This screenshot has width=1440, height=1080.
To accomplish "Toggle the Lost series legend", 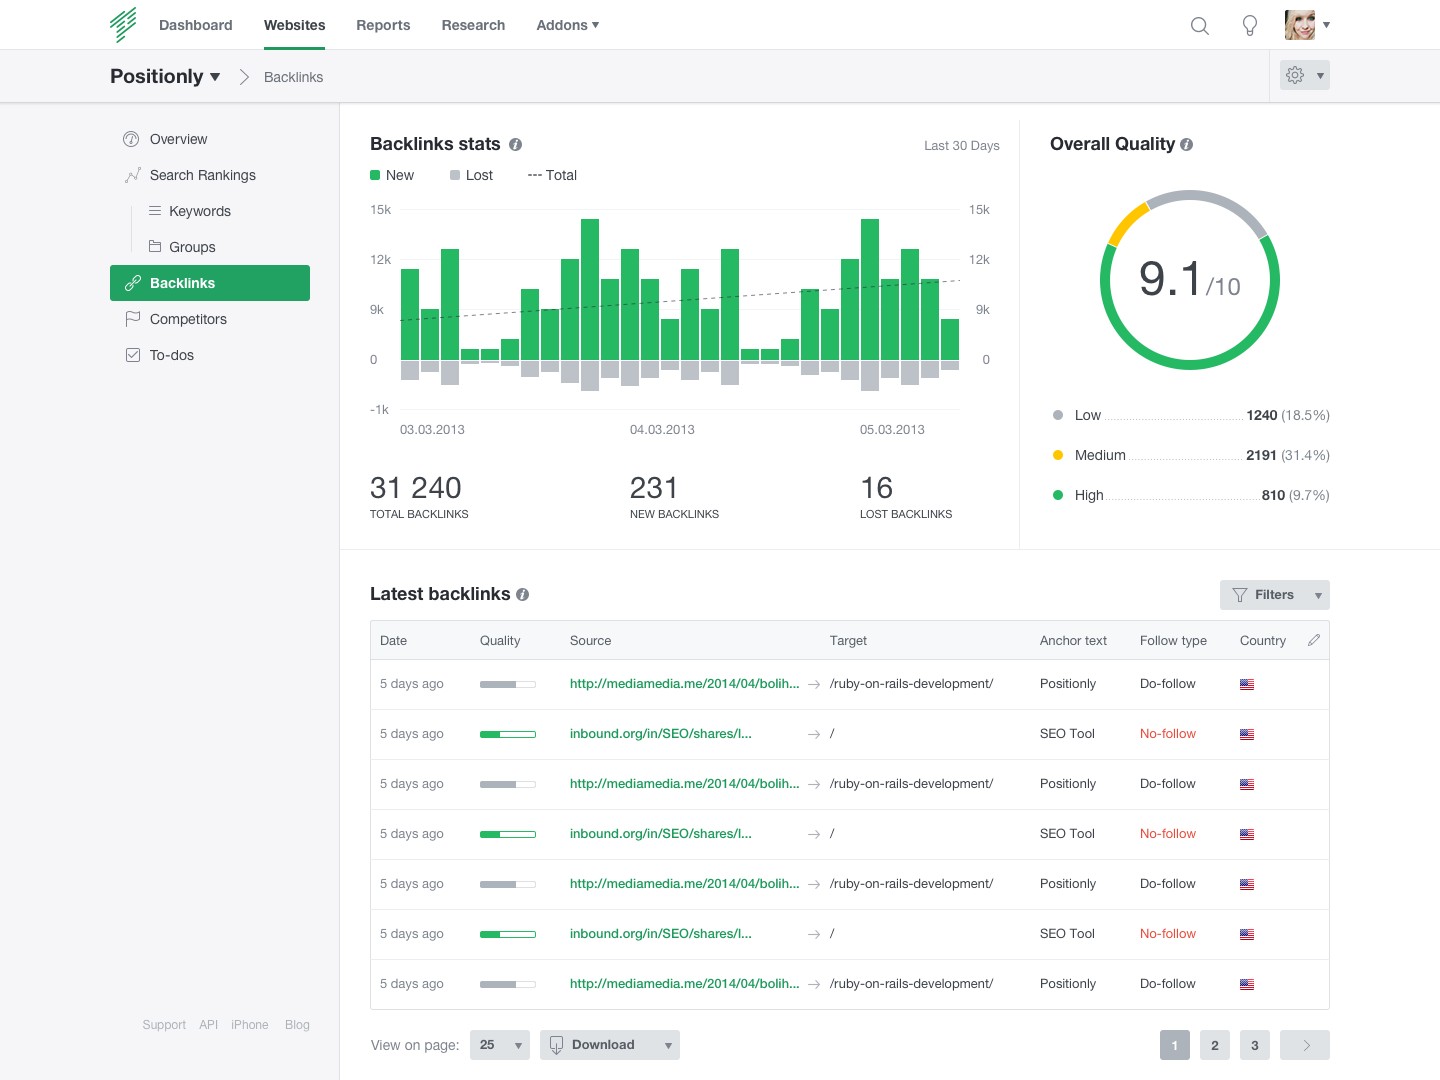I will (471, 175).
